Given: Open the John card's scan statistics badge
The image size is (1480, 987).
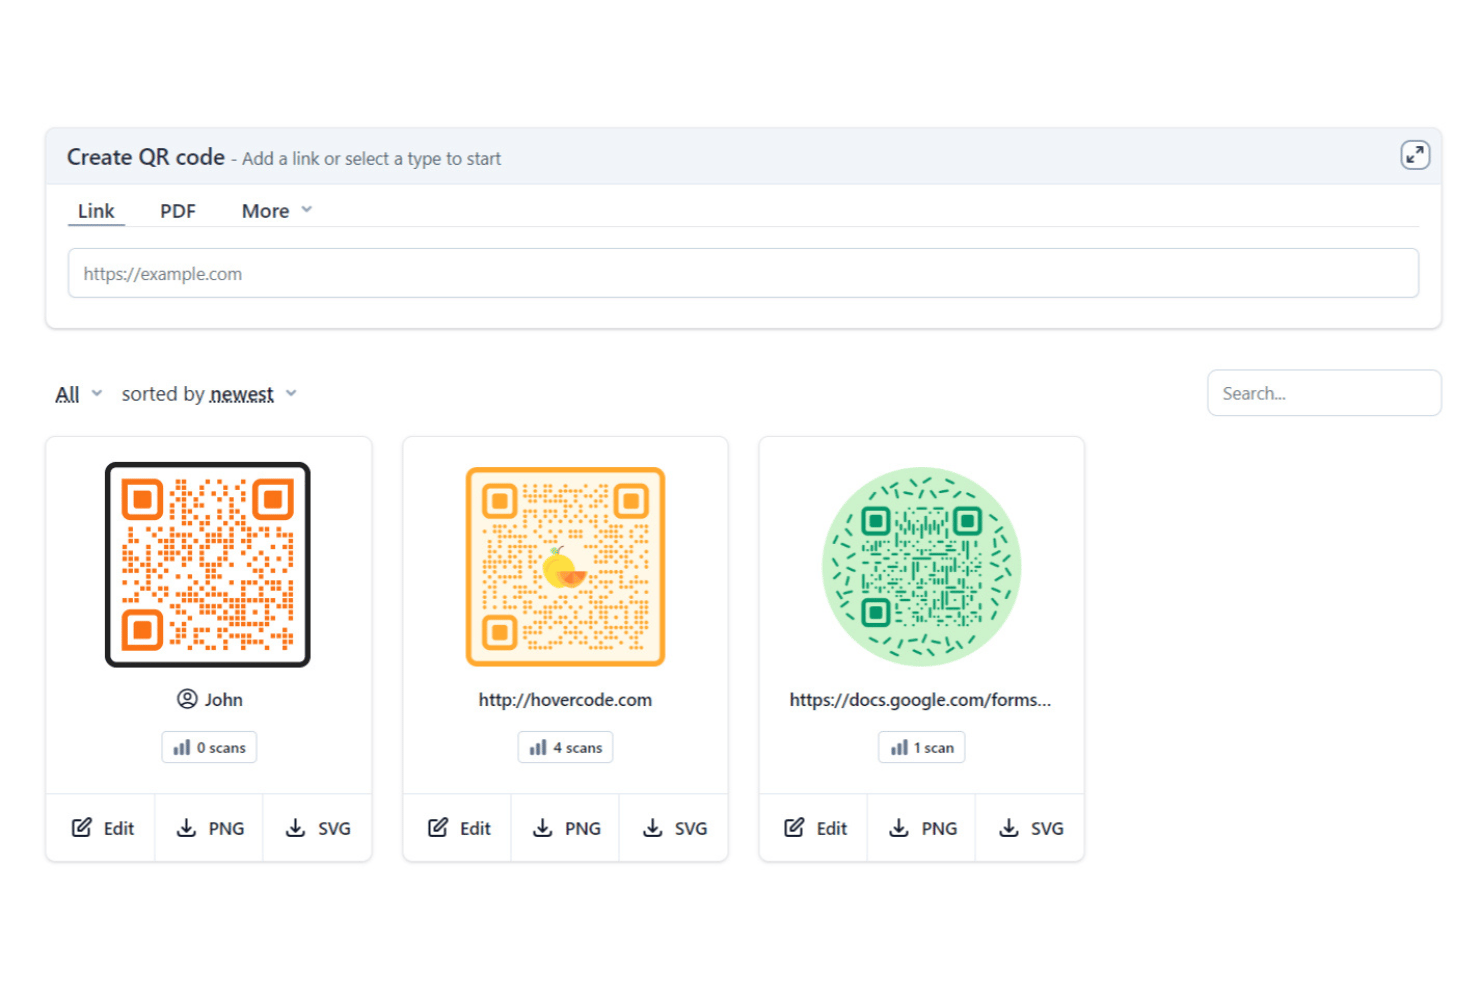Looking at the screenshot, I should 209,747.
